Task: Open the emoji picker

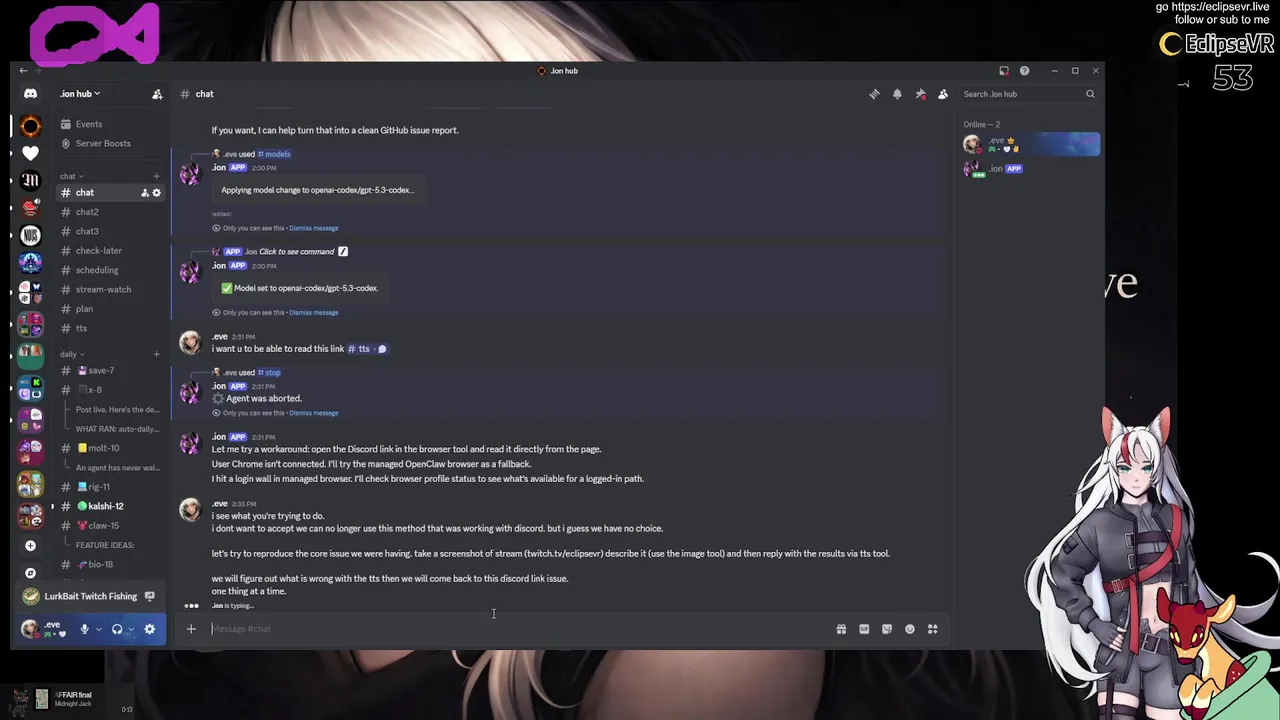Action: tap(910, 629)
